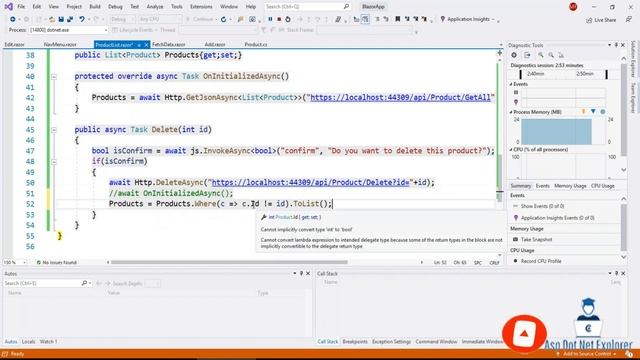This screenshot has width=640, height=360.
Task: Save the current file icon
Action: click(61, 19)
